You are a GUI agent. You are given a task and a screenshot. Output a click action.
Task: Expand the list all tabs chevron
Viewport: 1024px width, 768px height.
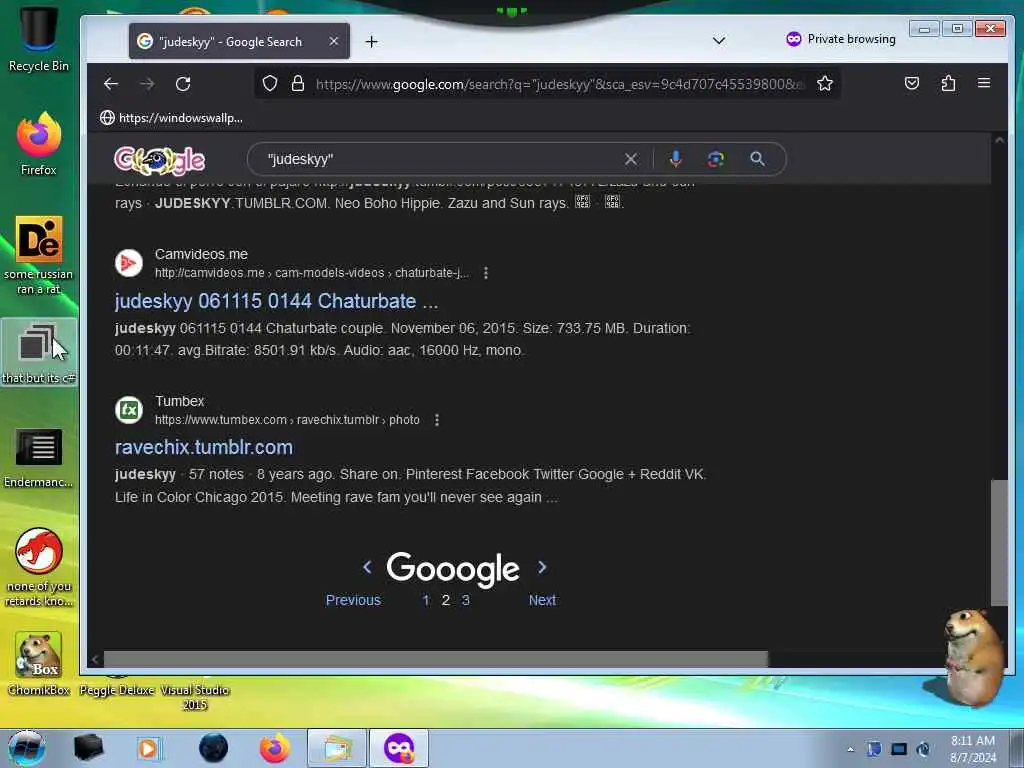tap(719, 40)
